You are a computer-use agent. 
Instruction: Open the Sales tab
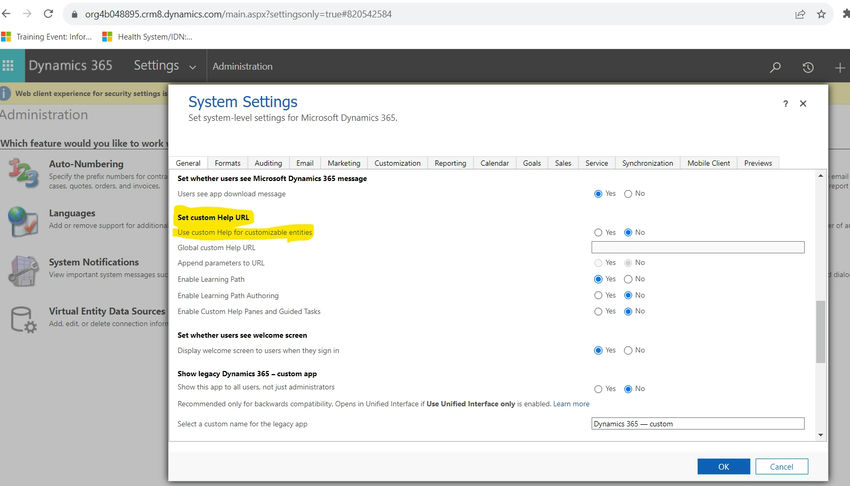[563, 163]
